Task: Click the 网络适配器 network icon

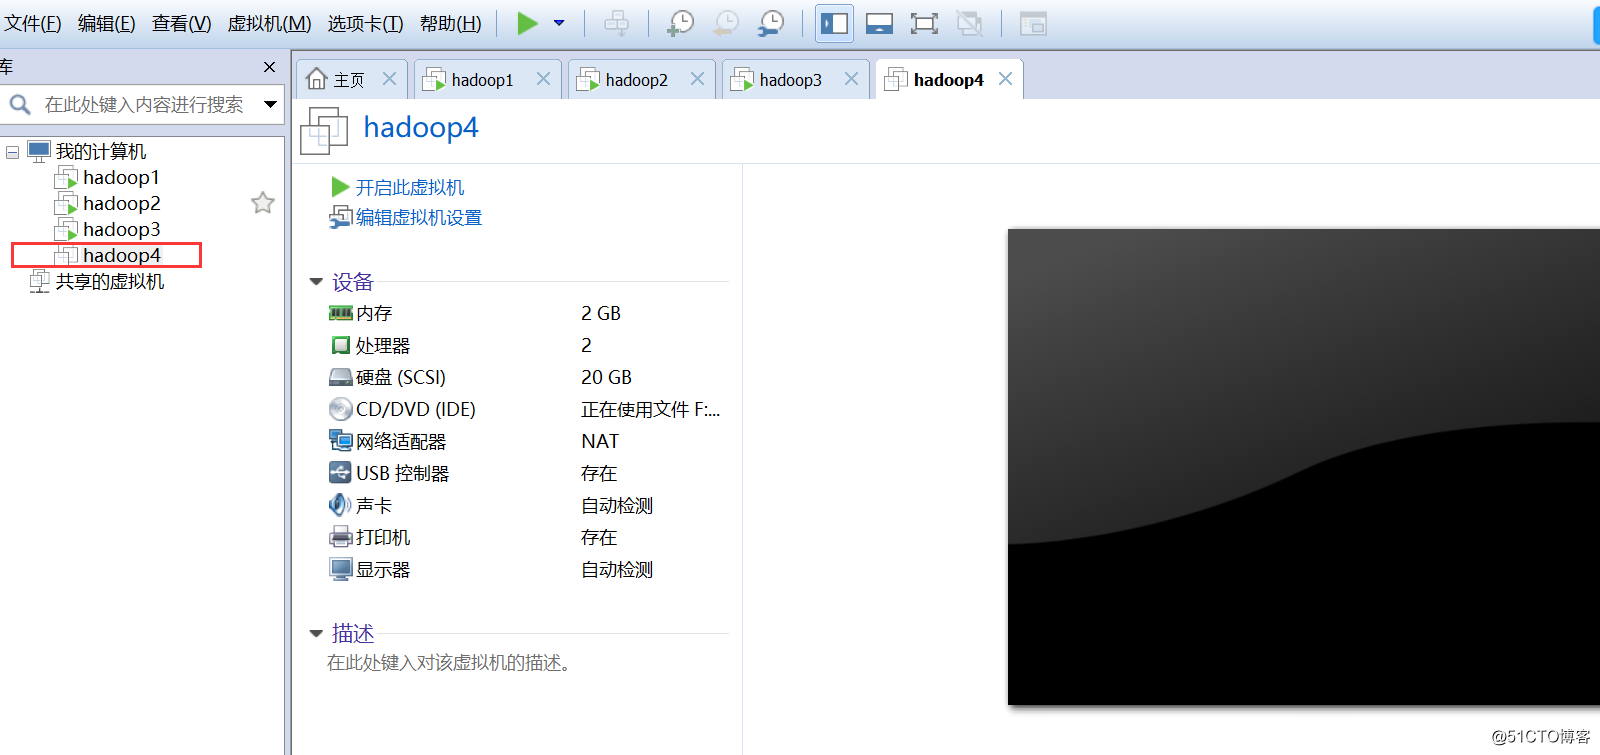Action: [340, 441]
